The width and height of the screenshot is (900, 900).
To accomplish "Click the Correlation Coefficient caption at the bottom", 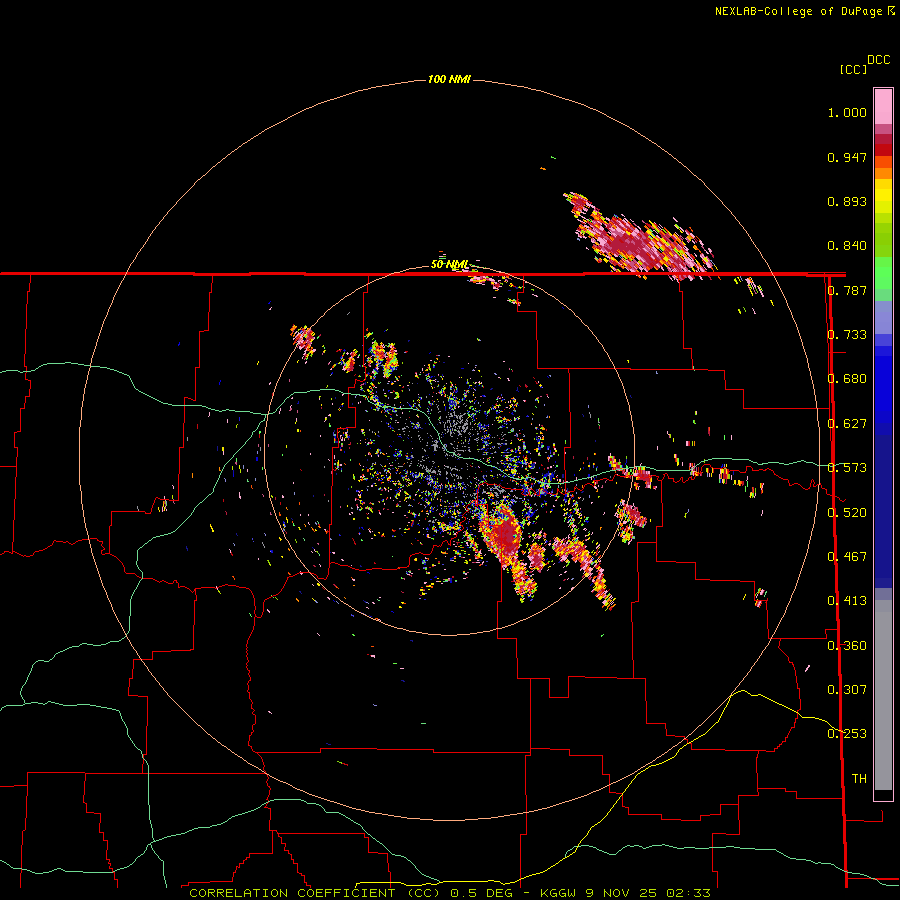I will [449, 893].
